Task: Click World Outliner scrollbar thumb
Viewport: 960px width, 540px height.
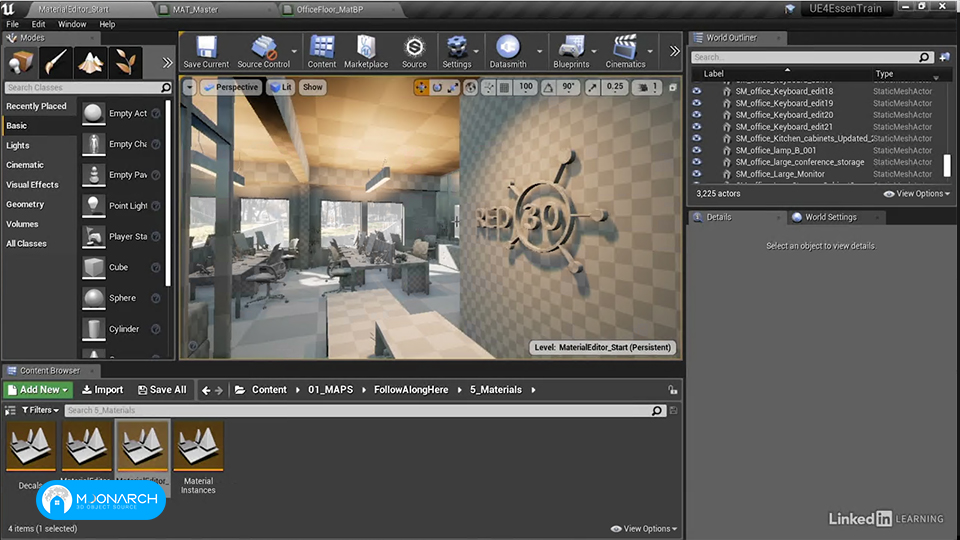Action: coord(947,165)
